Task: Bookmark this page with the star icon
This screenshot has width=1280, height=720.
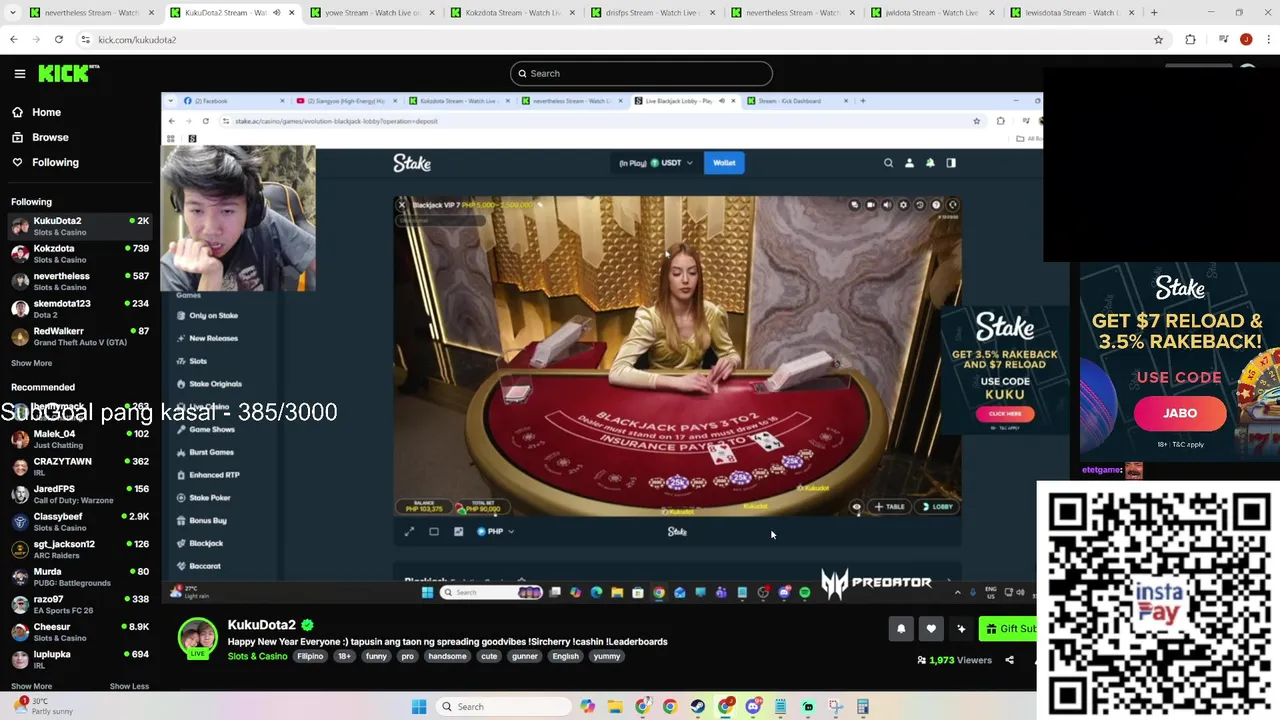Action: tap(1158, 40)
